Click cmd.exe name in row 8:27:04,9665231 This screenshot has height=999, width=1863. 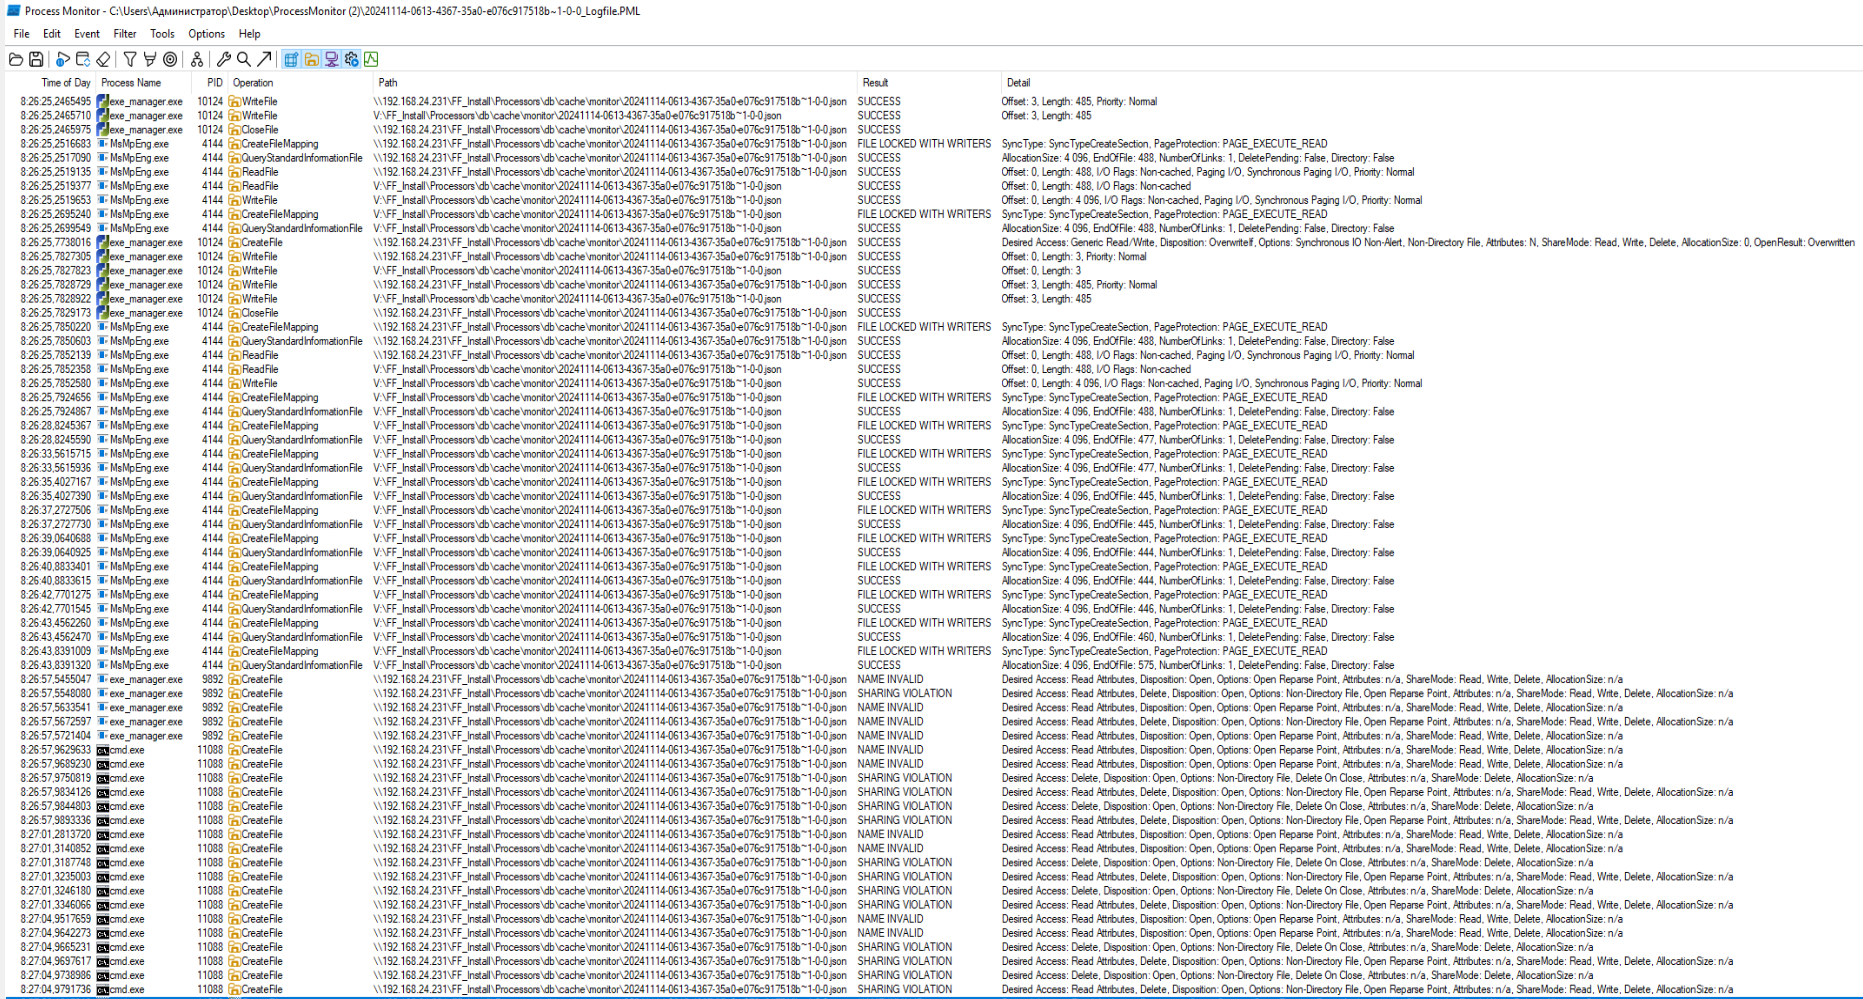[x=127, y=947]
